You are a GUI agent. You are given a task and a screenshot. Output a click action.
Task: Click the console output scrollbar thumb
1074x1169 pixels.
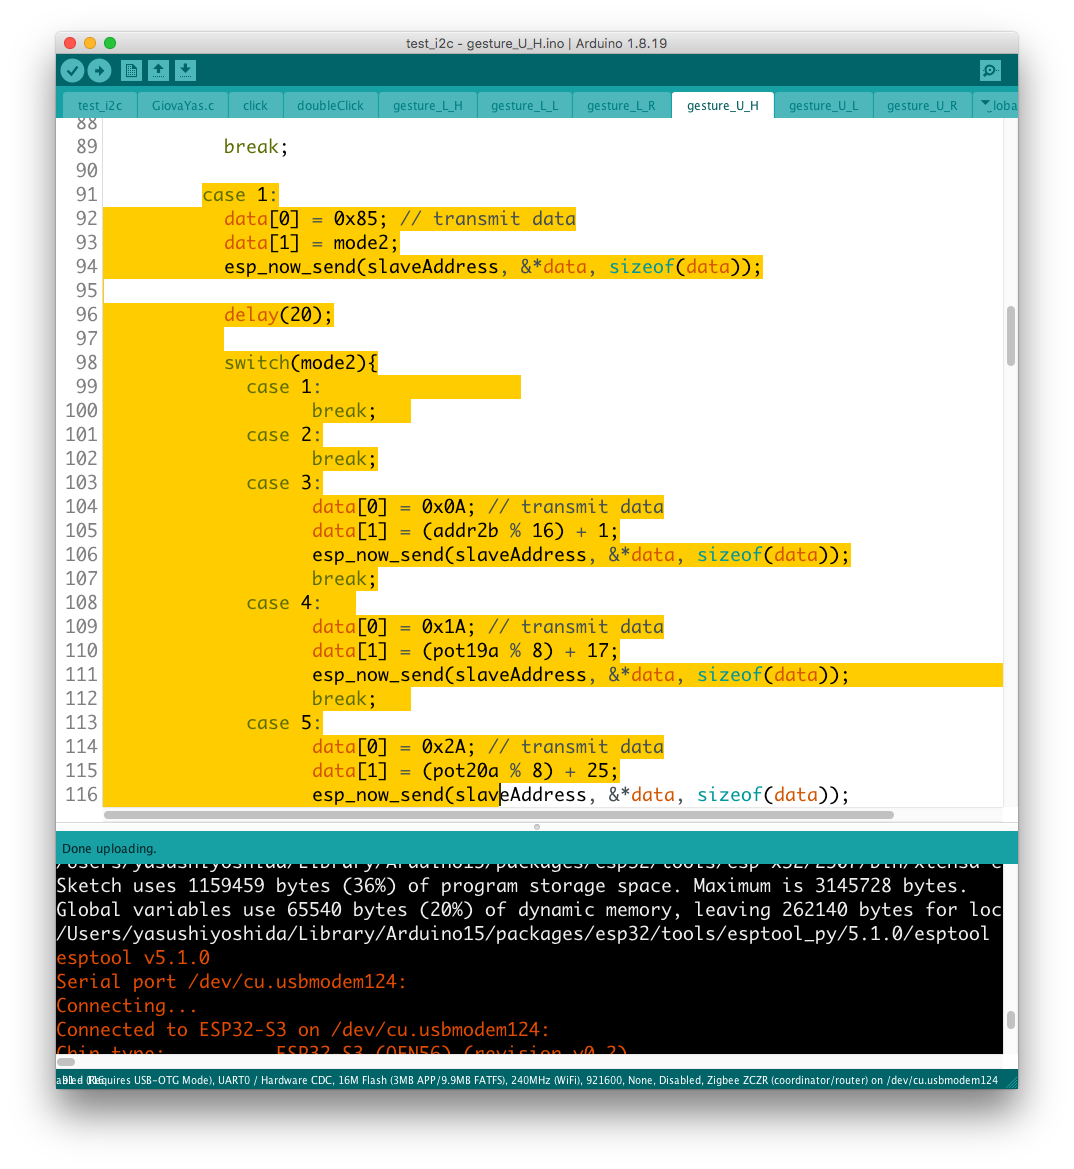click(x=1010, y=1020)
